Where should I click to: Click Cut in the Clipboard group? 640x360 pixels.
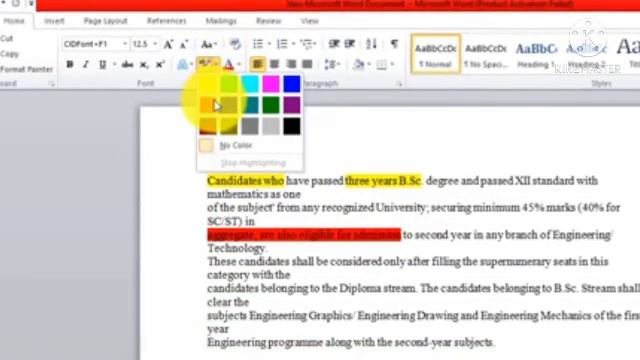coord(7,38)
